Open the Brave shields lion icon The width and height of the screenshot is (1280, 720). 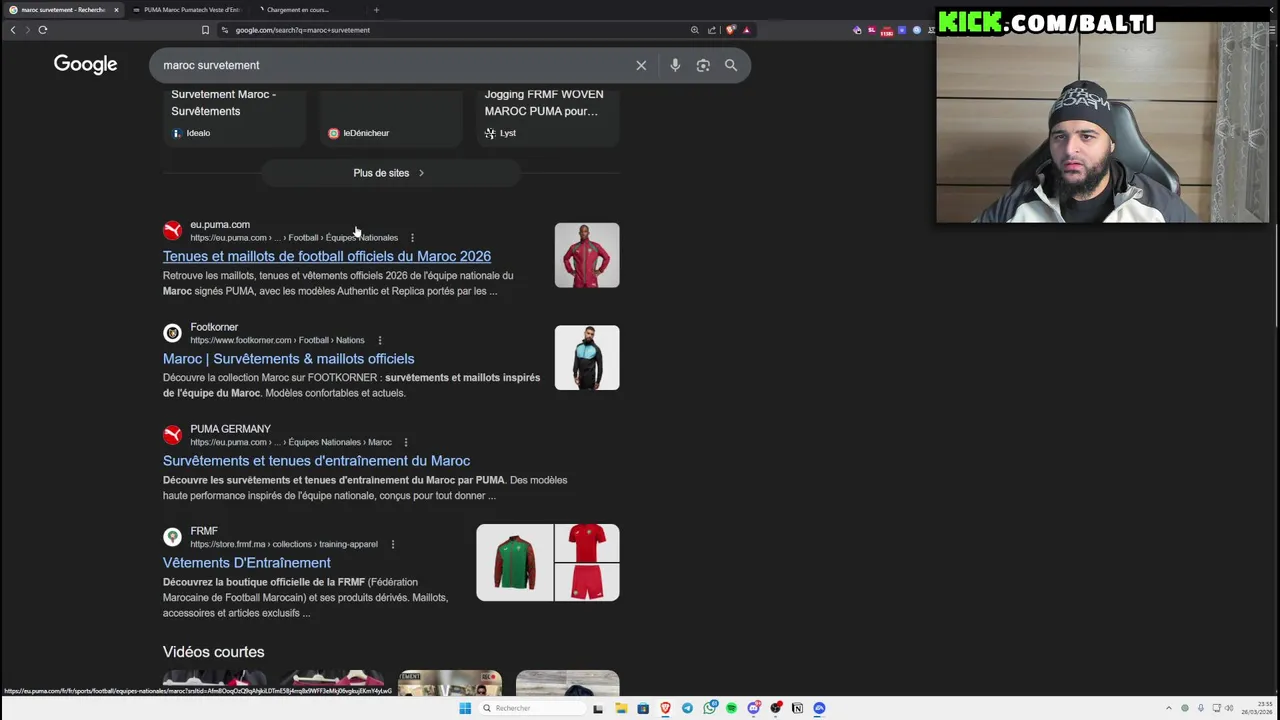(731, 30)
